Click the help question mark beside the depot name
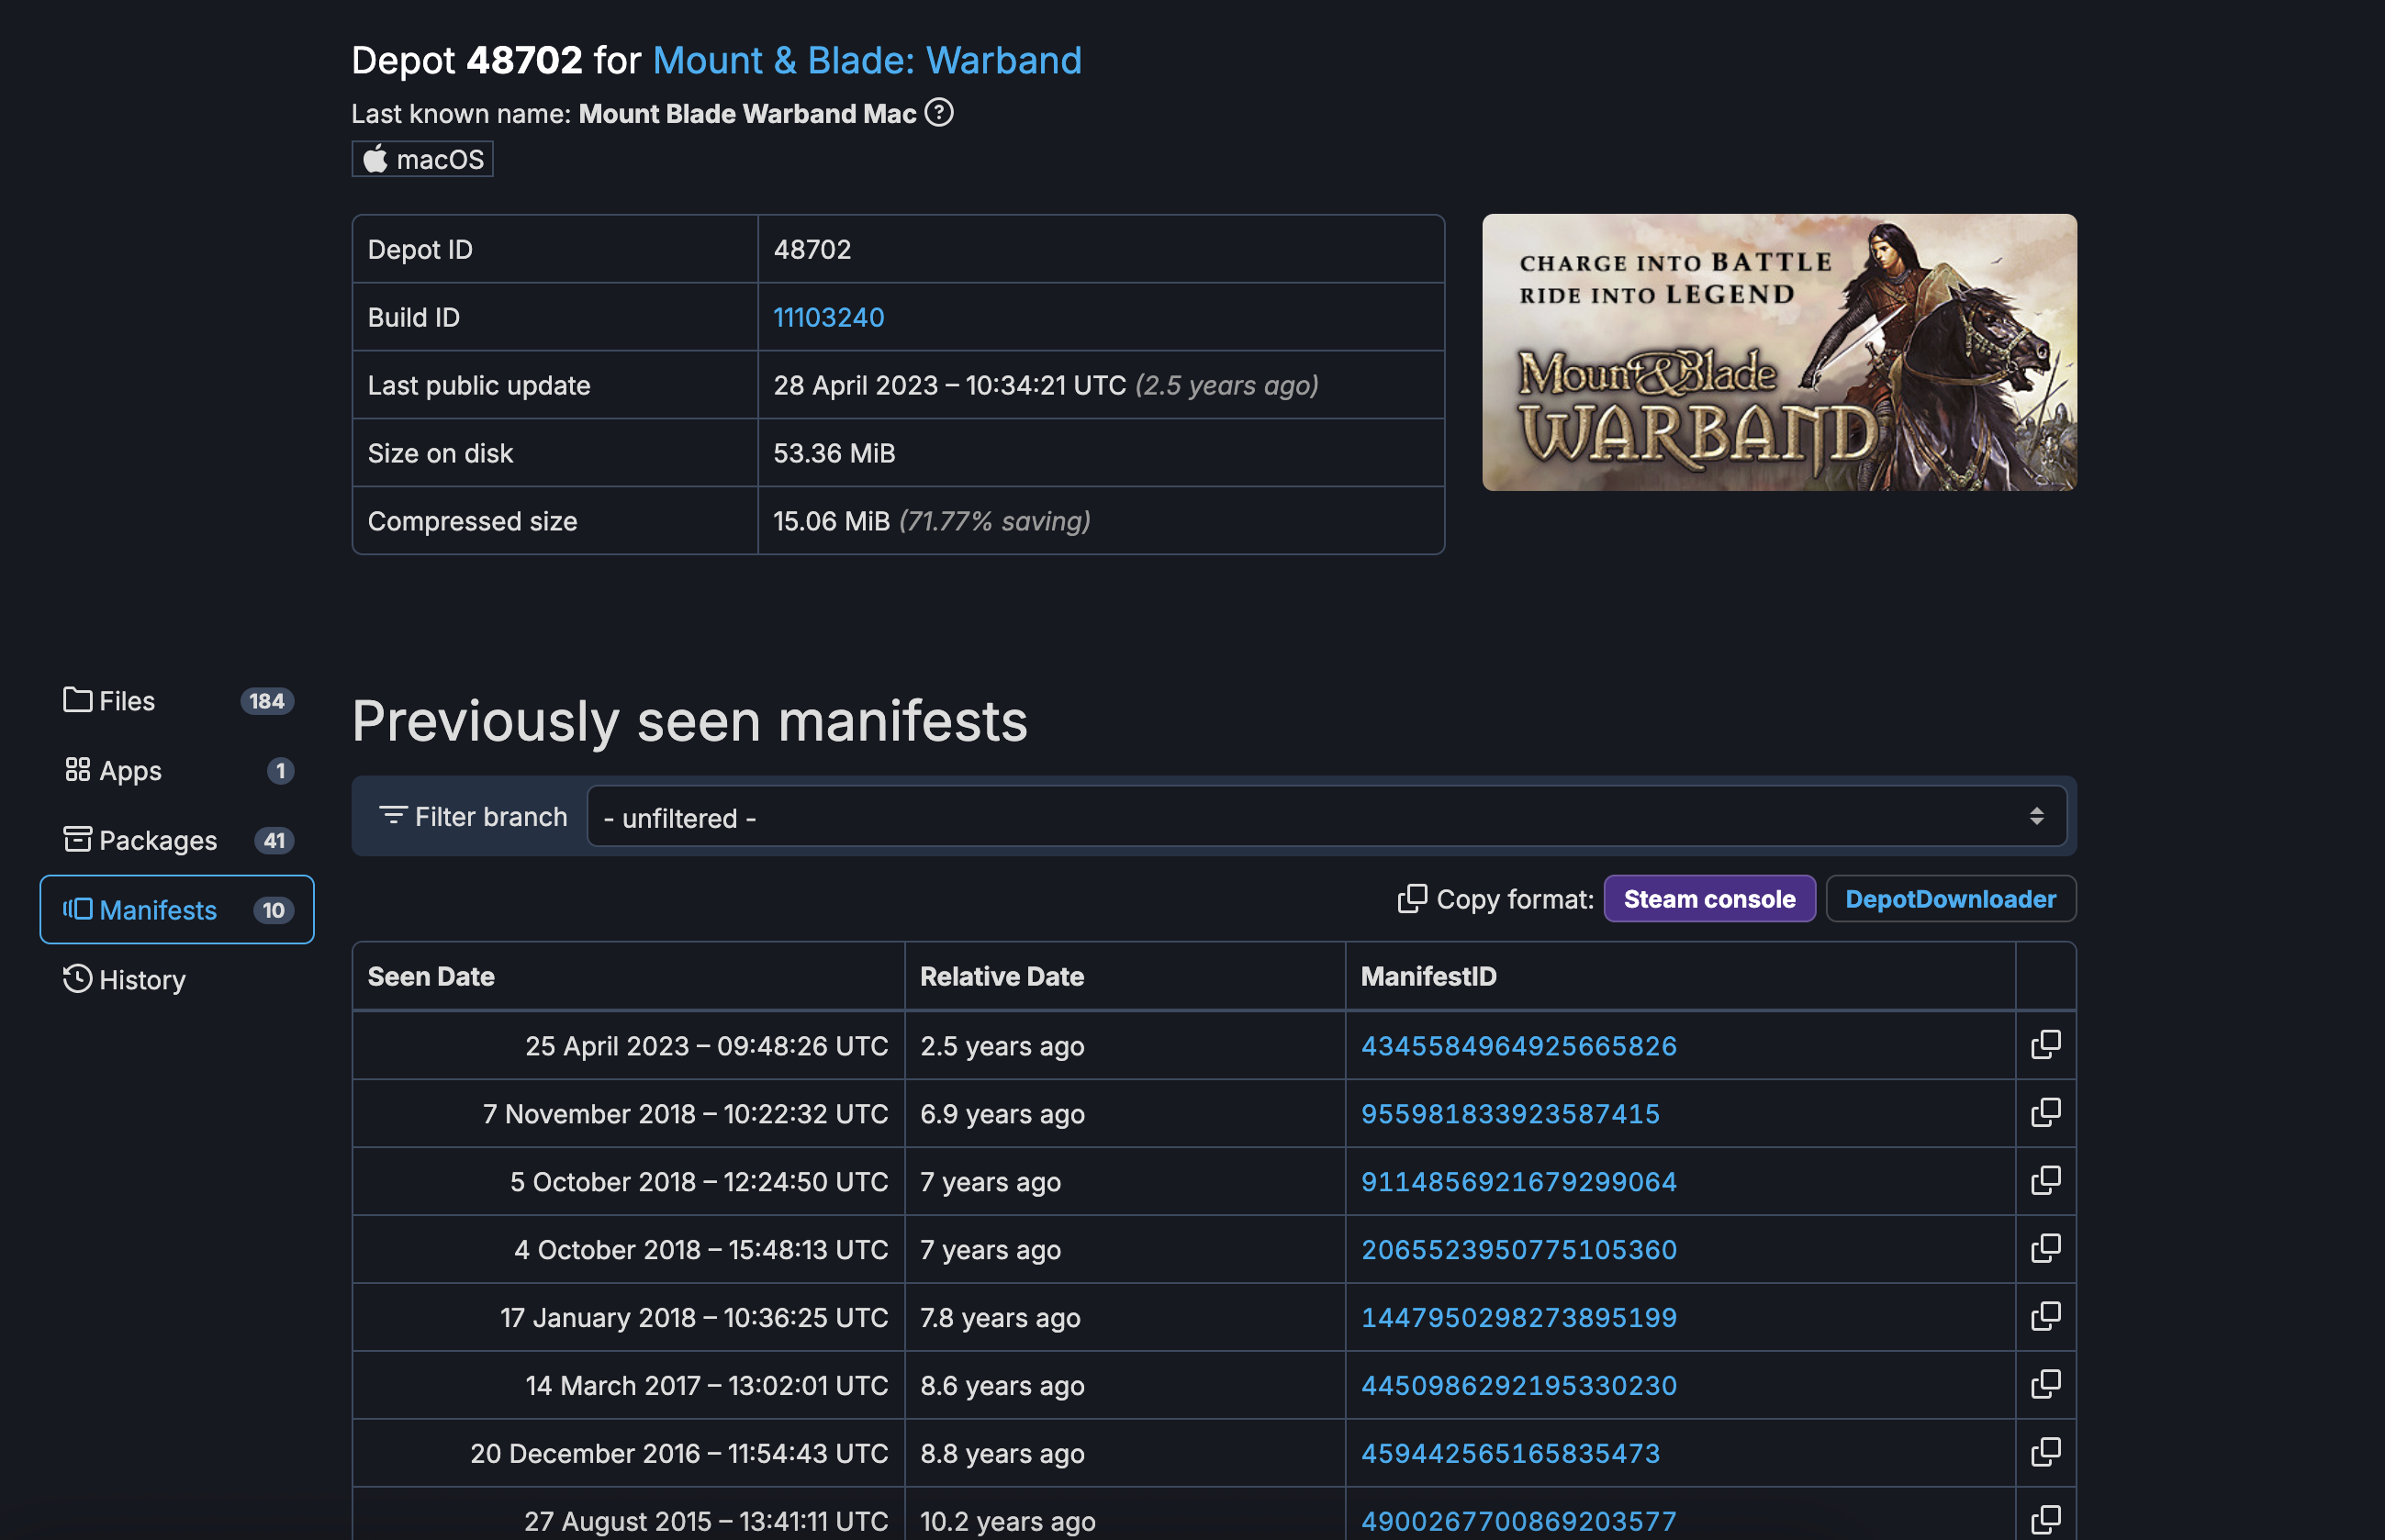The image size is (2385, 1540). [939, 113]
